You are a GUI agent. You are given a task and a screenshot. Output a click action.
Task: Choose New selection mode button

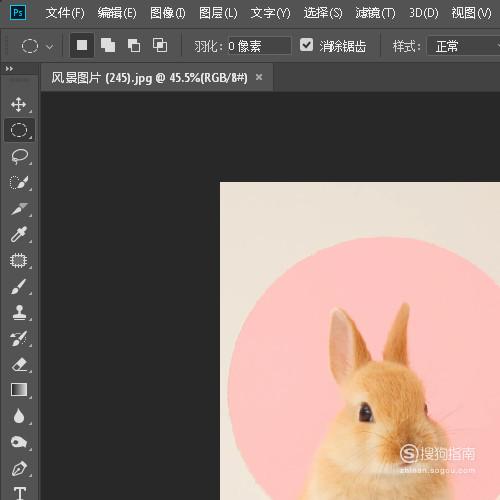82,45
